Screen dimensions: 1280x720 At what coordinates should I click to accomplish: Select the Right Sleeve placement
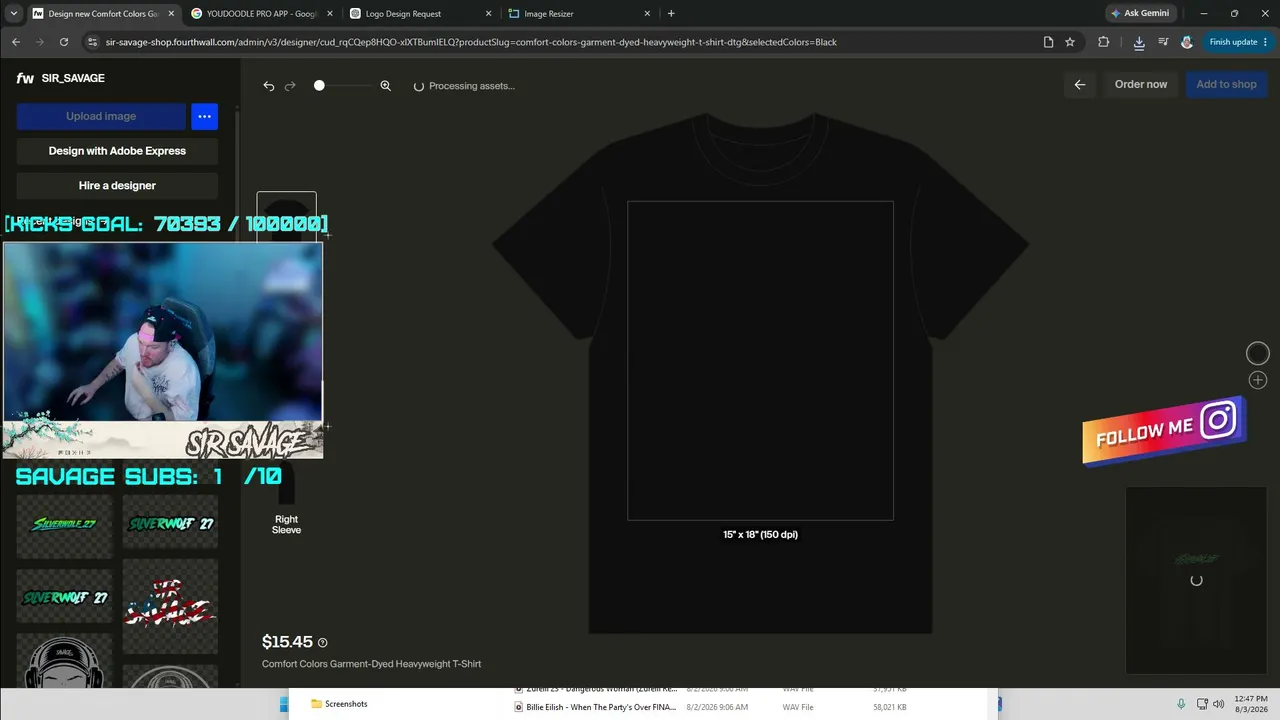click(286, 524)
